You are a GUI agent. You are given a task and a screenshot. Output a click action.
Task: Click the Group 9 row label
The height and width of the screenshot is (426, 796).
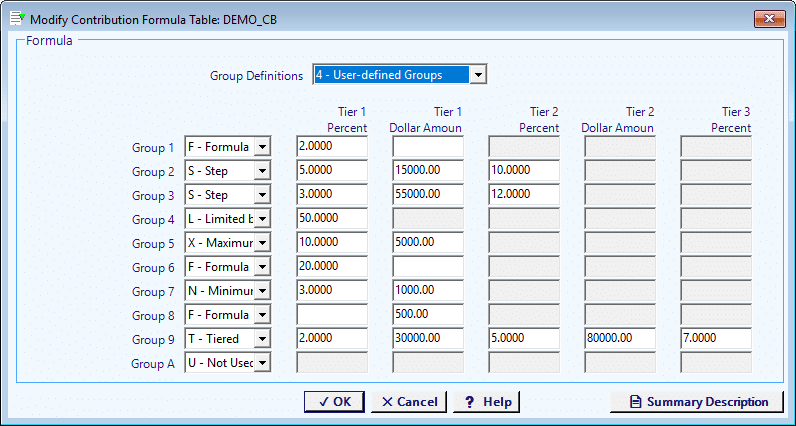153,340
